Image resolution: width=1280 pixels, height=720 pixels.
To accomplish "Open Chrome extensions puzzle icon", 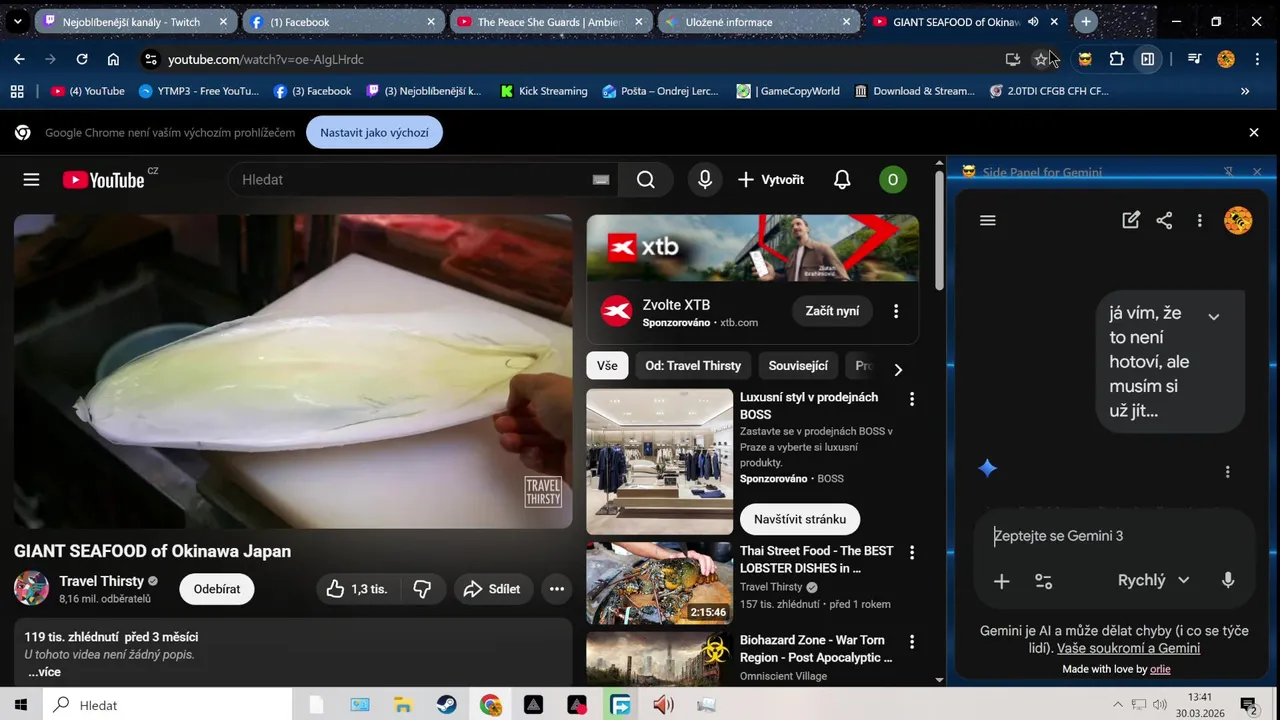I will coord(1117,59).
